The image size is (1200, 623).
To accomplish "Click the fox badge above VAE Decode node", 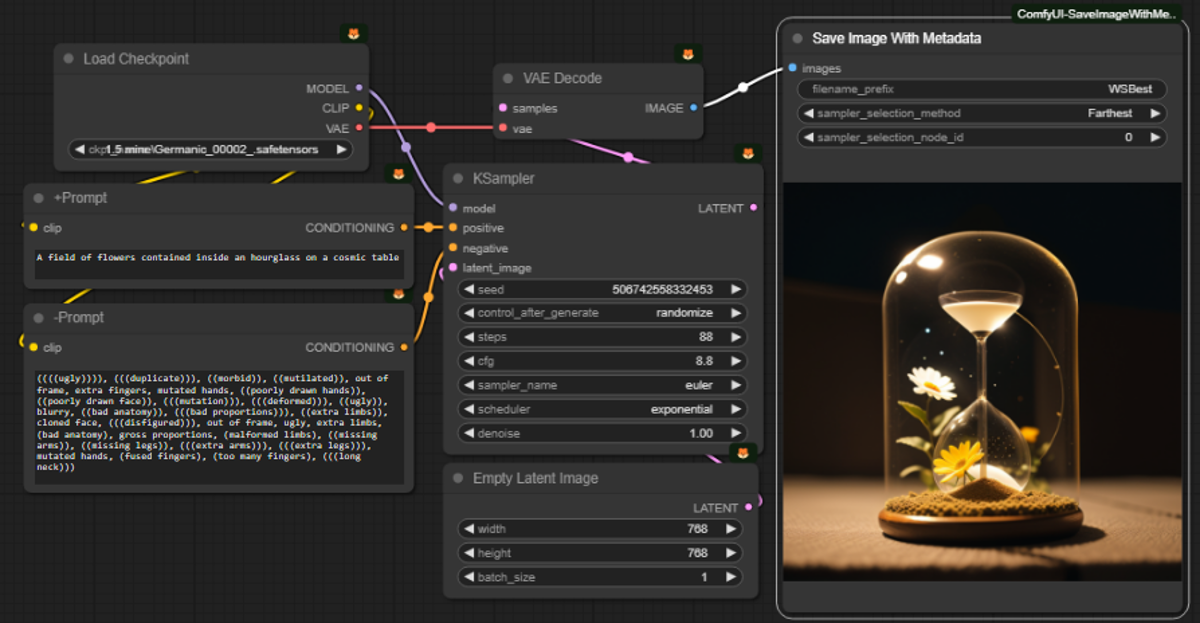I will [687, 54].
